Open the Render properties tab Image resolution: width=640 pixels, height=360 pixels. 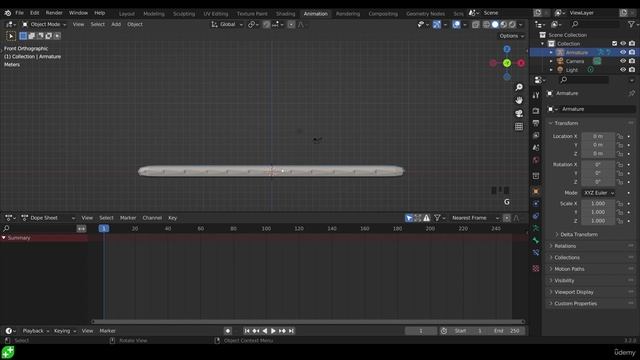[536, 111]
